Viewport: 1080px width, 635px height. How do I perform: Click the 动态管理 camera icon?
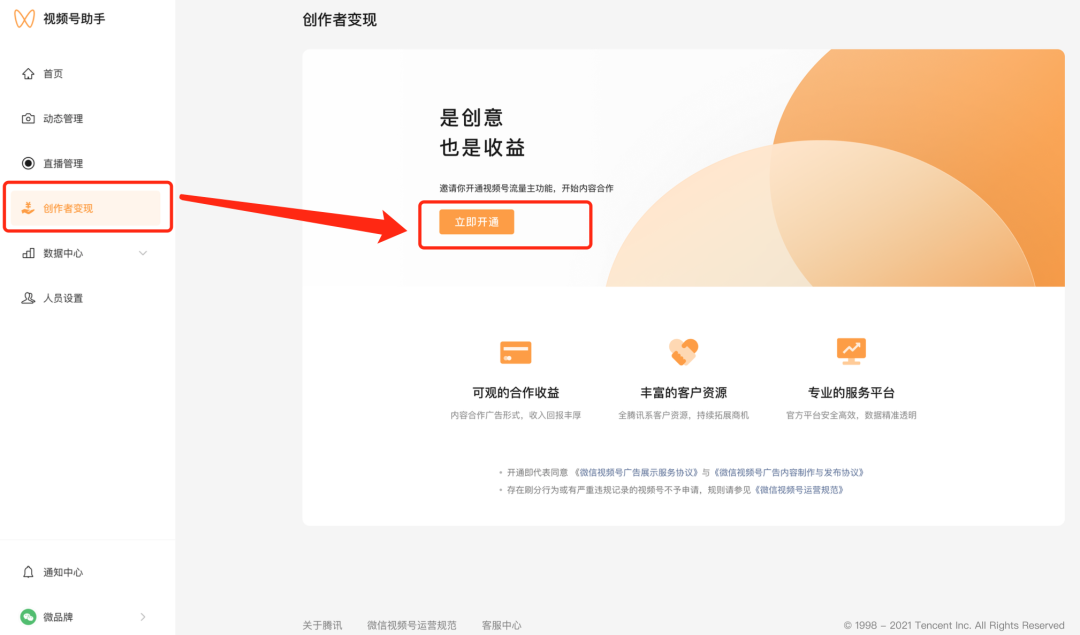click(28, 119)
